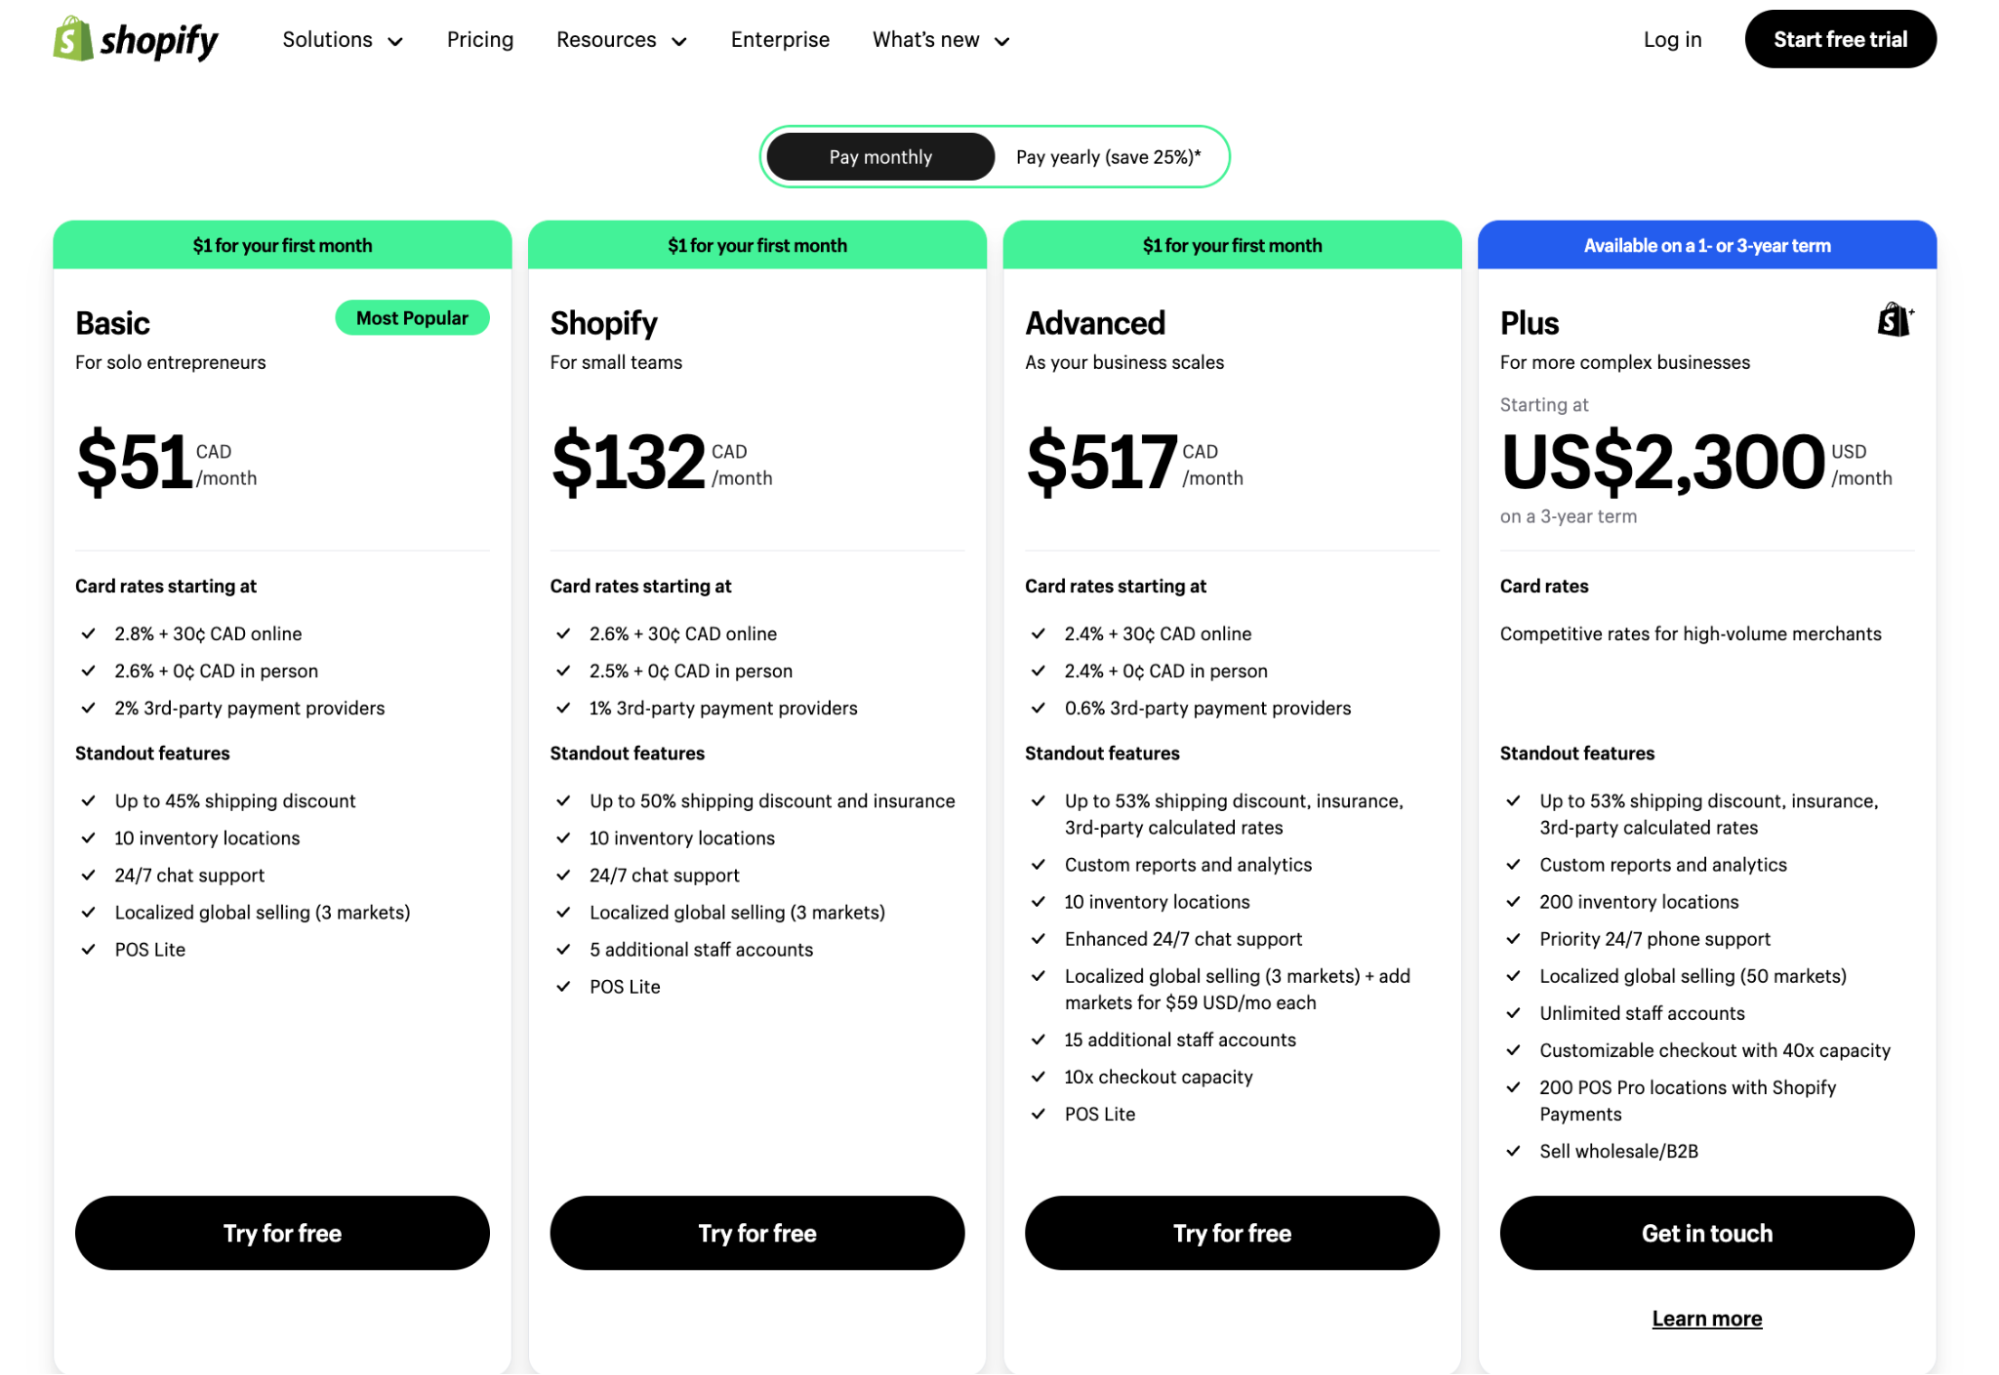Click the Shopify logo in the header

[135, 40]
